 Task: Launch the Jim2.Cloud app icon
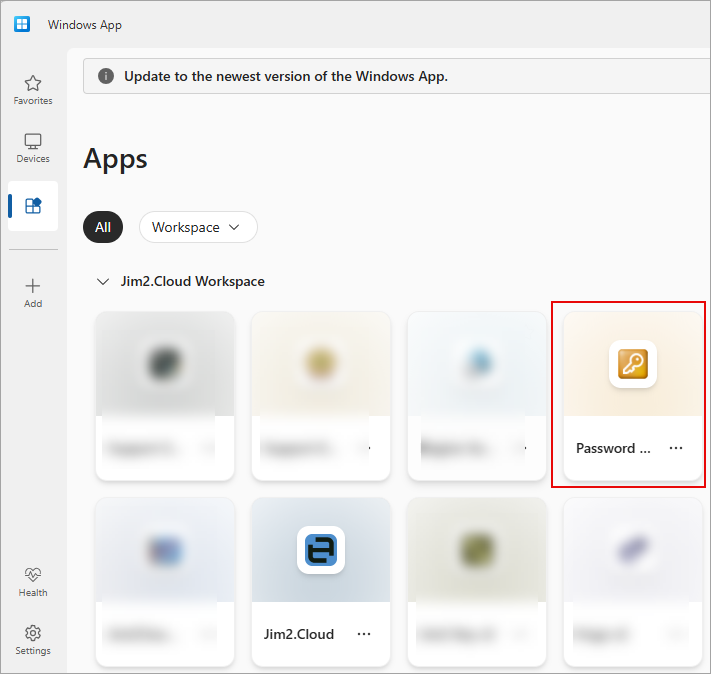(321, 550)
